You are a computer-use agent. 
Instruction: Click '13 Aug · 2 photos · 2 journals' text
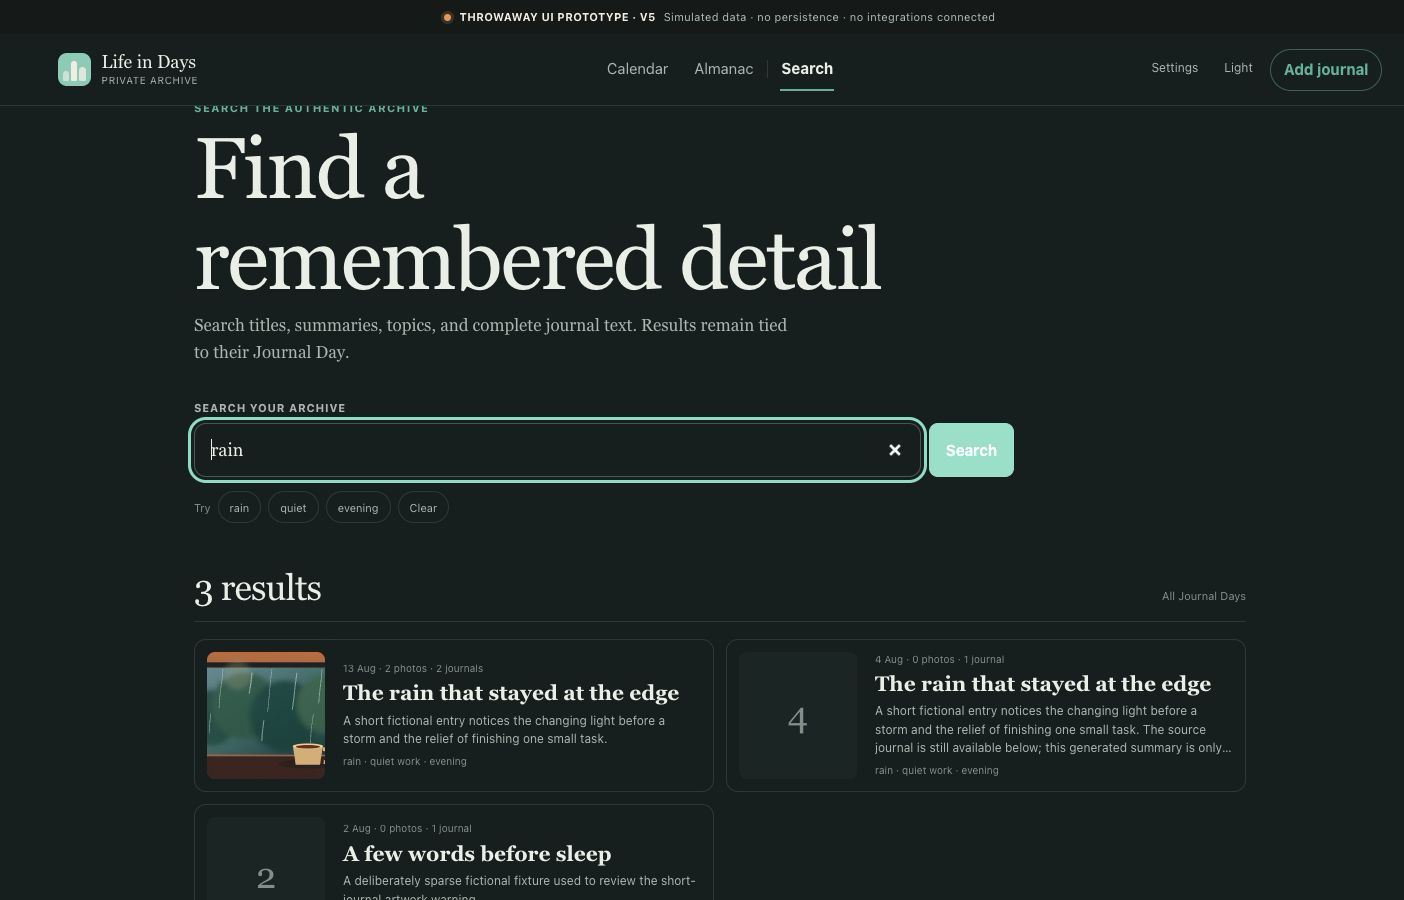point(413,668)
